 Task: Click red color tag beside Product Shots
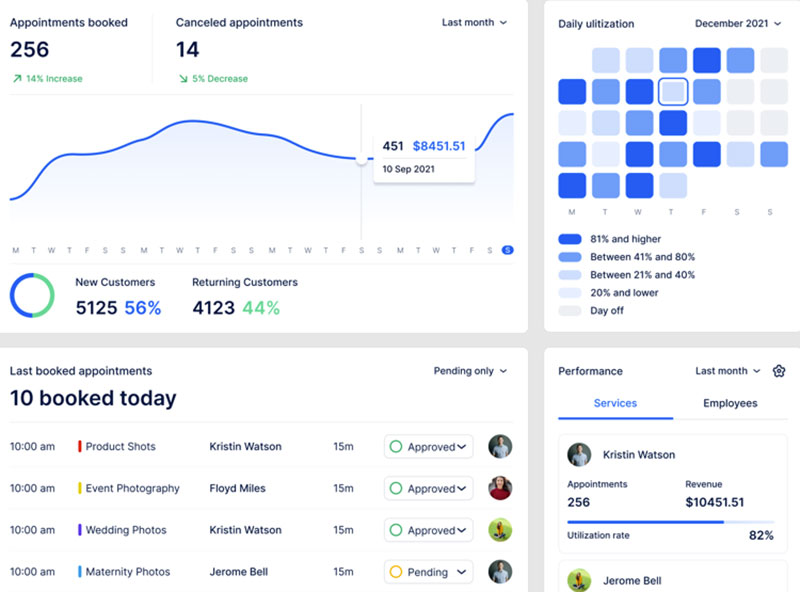[80, 447]
